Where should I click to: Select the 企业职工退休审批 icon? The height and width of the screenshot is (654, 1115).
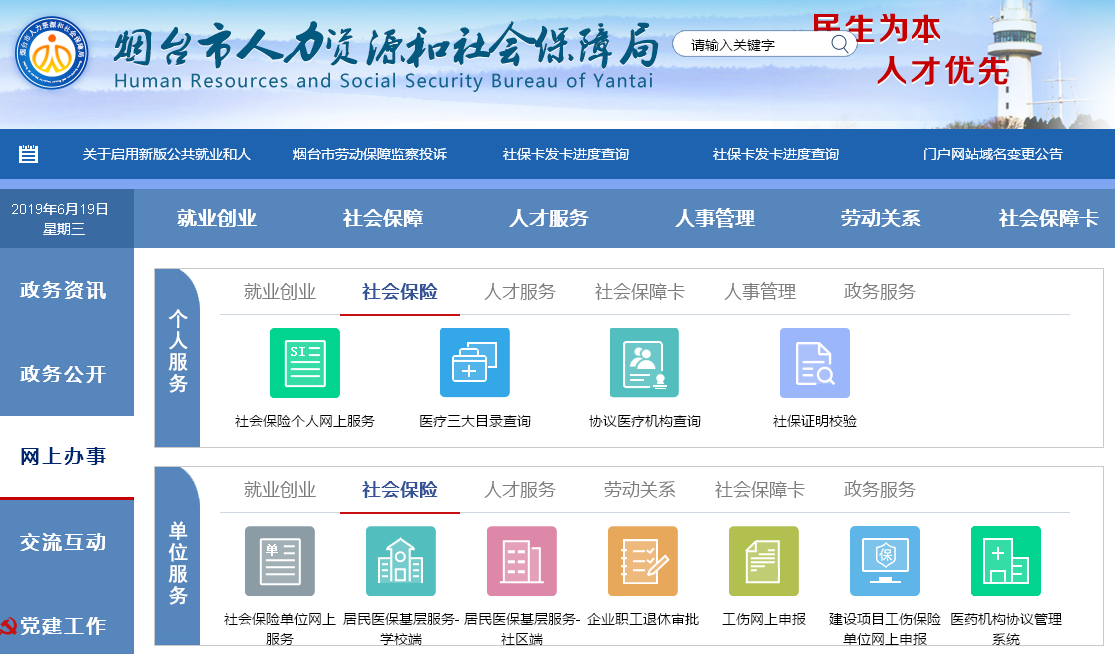coord(642,561)
